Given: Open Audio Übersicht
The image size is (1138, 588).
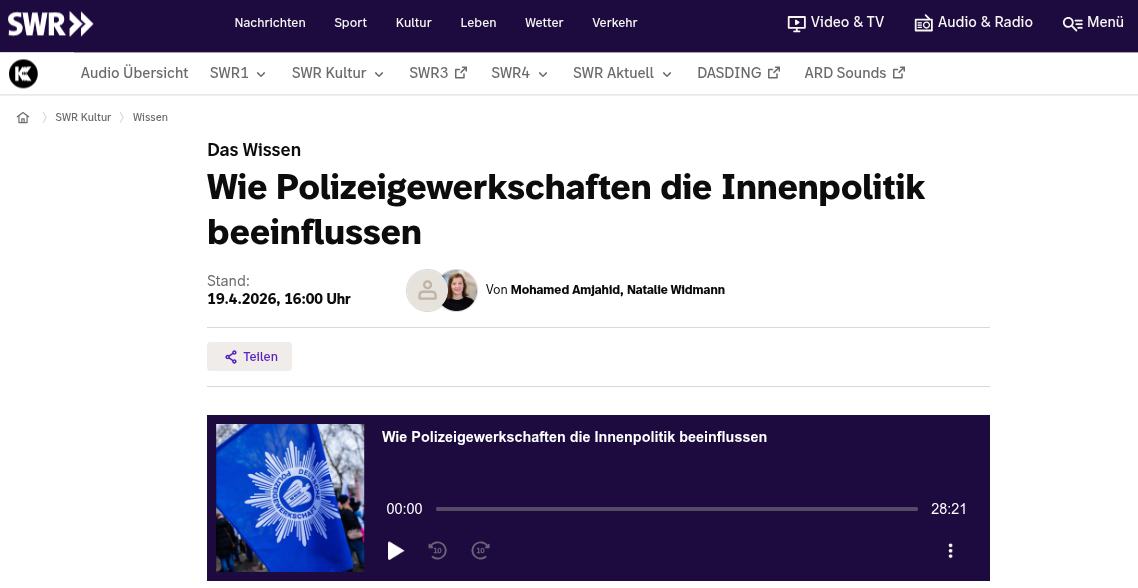Looking at the screenshot, I should [x=134, y=73].
